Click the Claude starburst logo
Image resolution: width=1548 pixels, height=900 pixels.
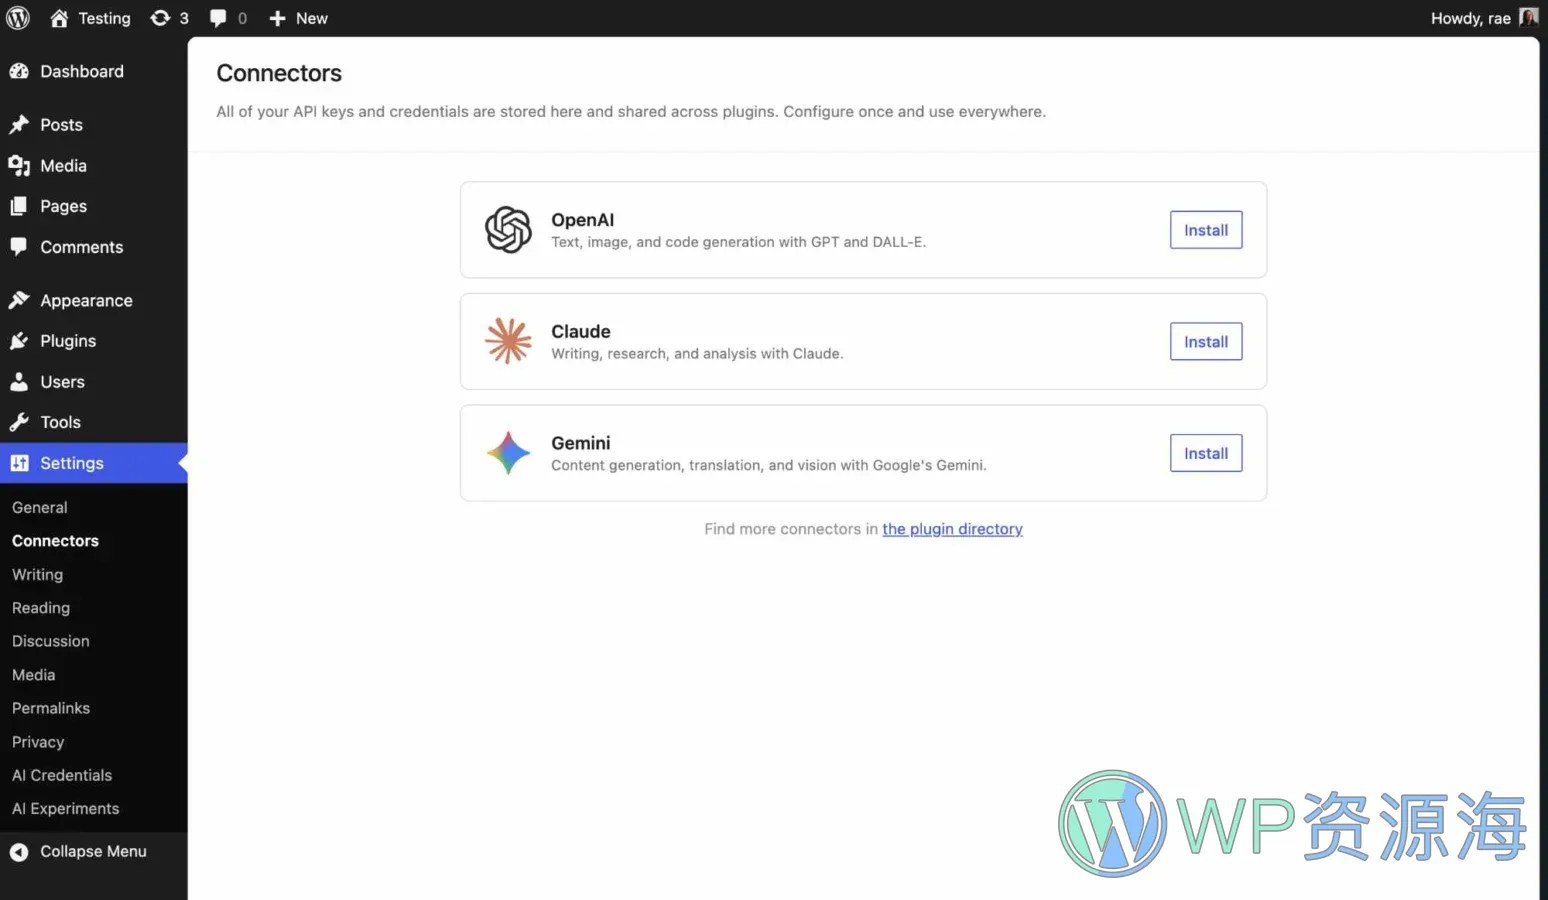pyautogui.click(x=508, y=341)
